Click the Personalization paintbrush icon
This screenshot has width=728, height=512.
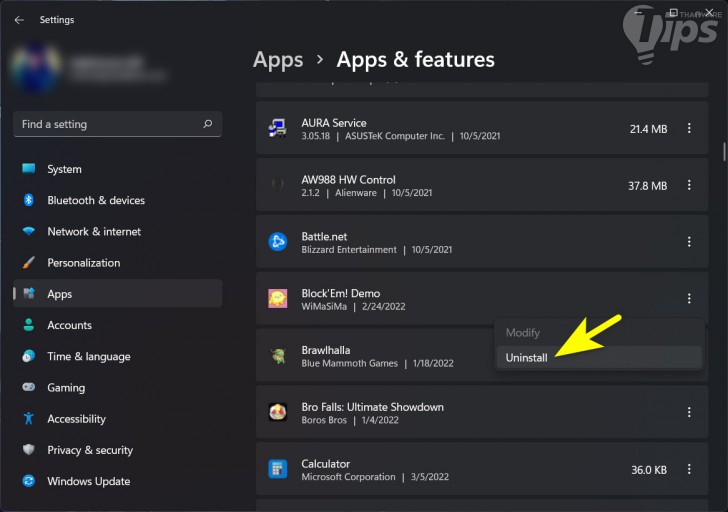tap(29, 262)
